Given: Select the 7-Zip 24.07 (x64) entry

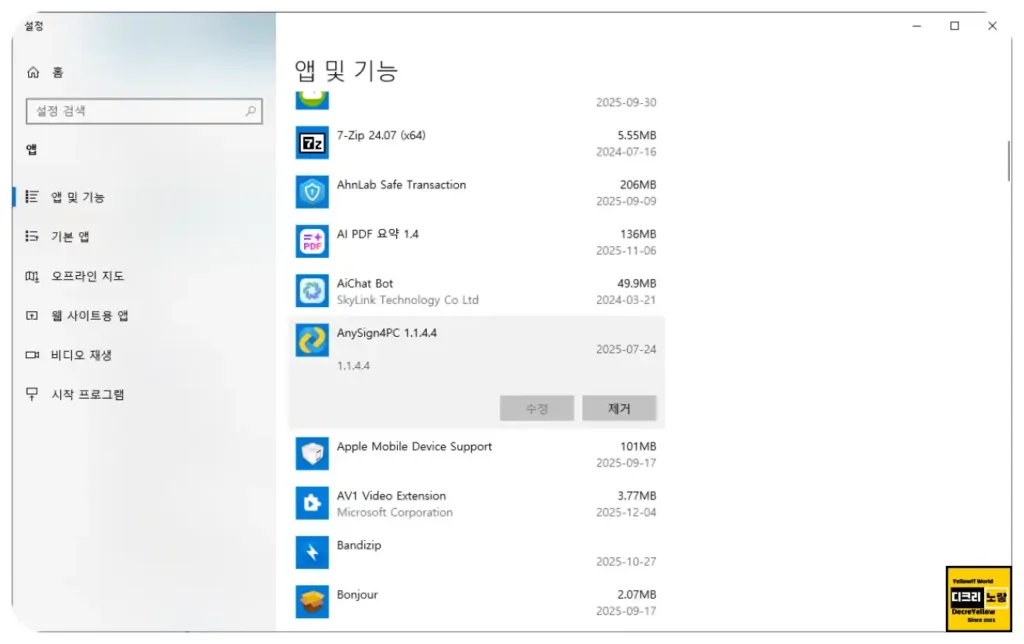Looking at the screenshot, I should (477, 143).
